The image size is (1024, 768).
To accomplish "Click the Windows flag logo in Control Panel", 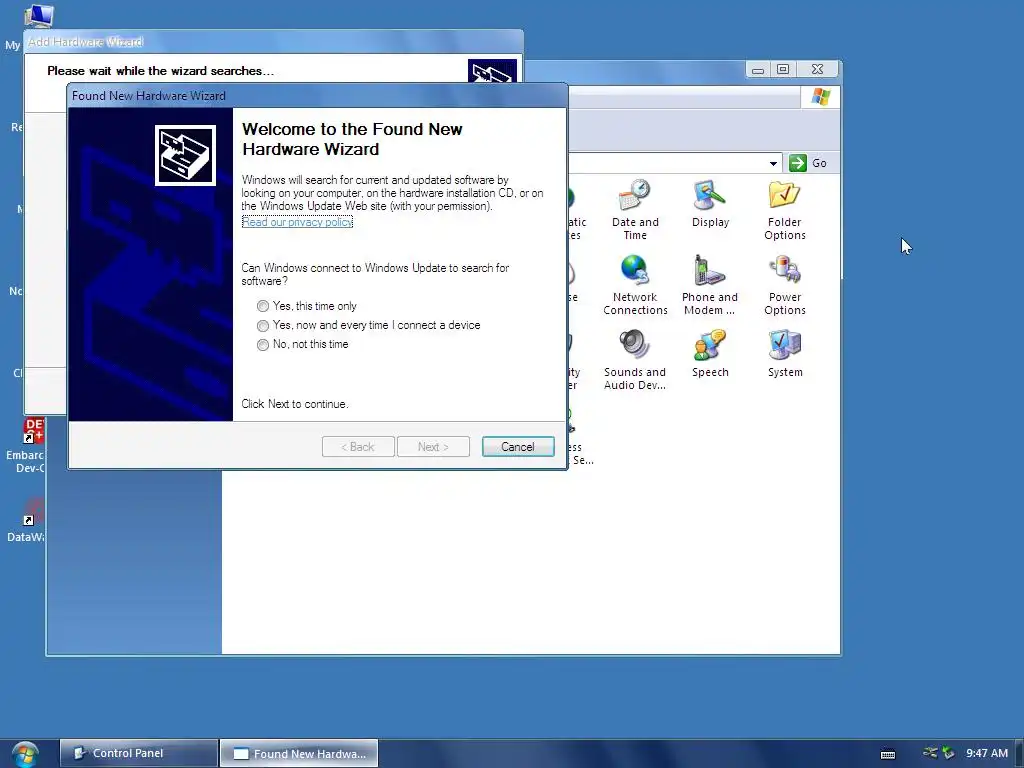I will (820, 97).
